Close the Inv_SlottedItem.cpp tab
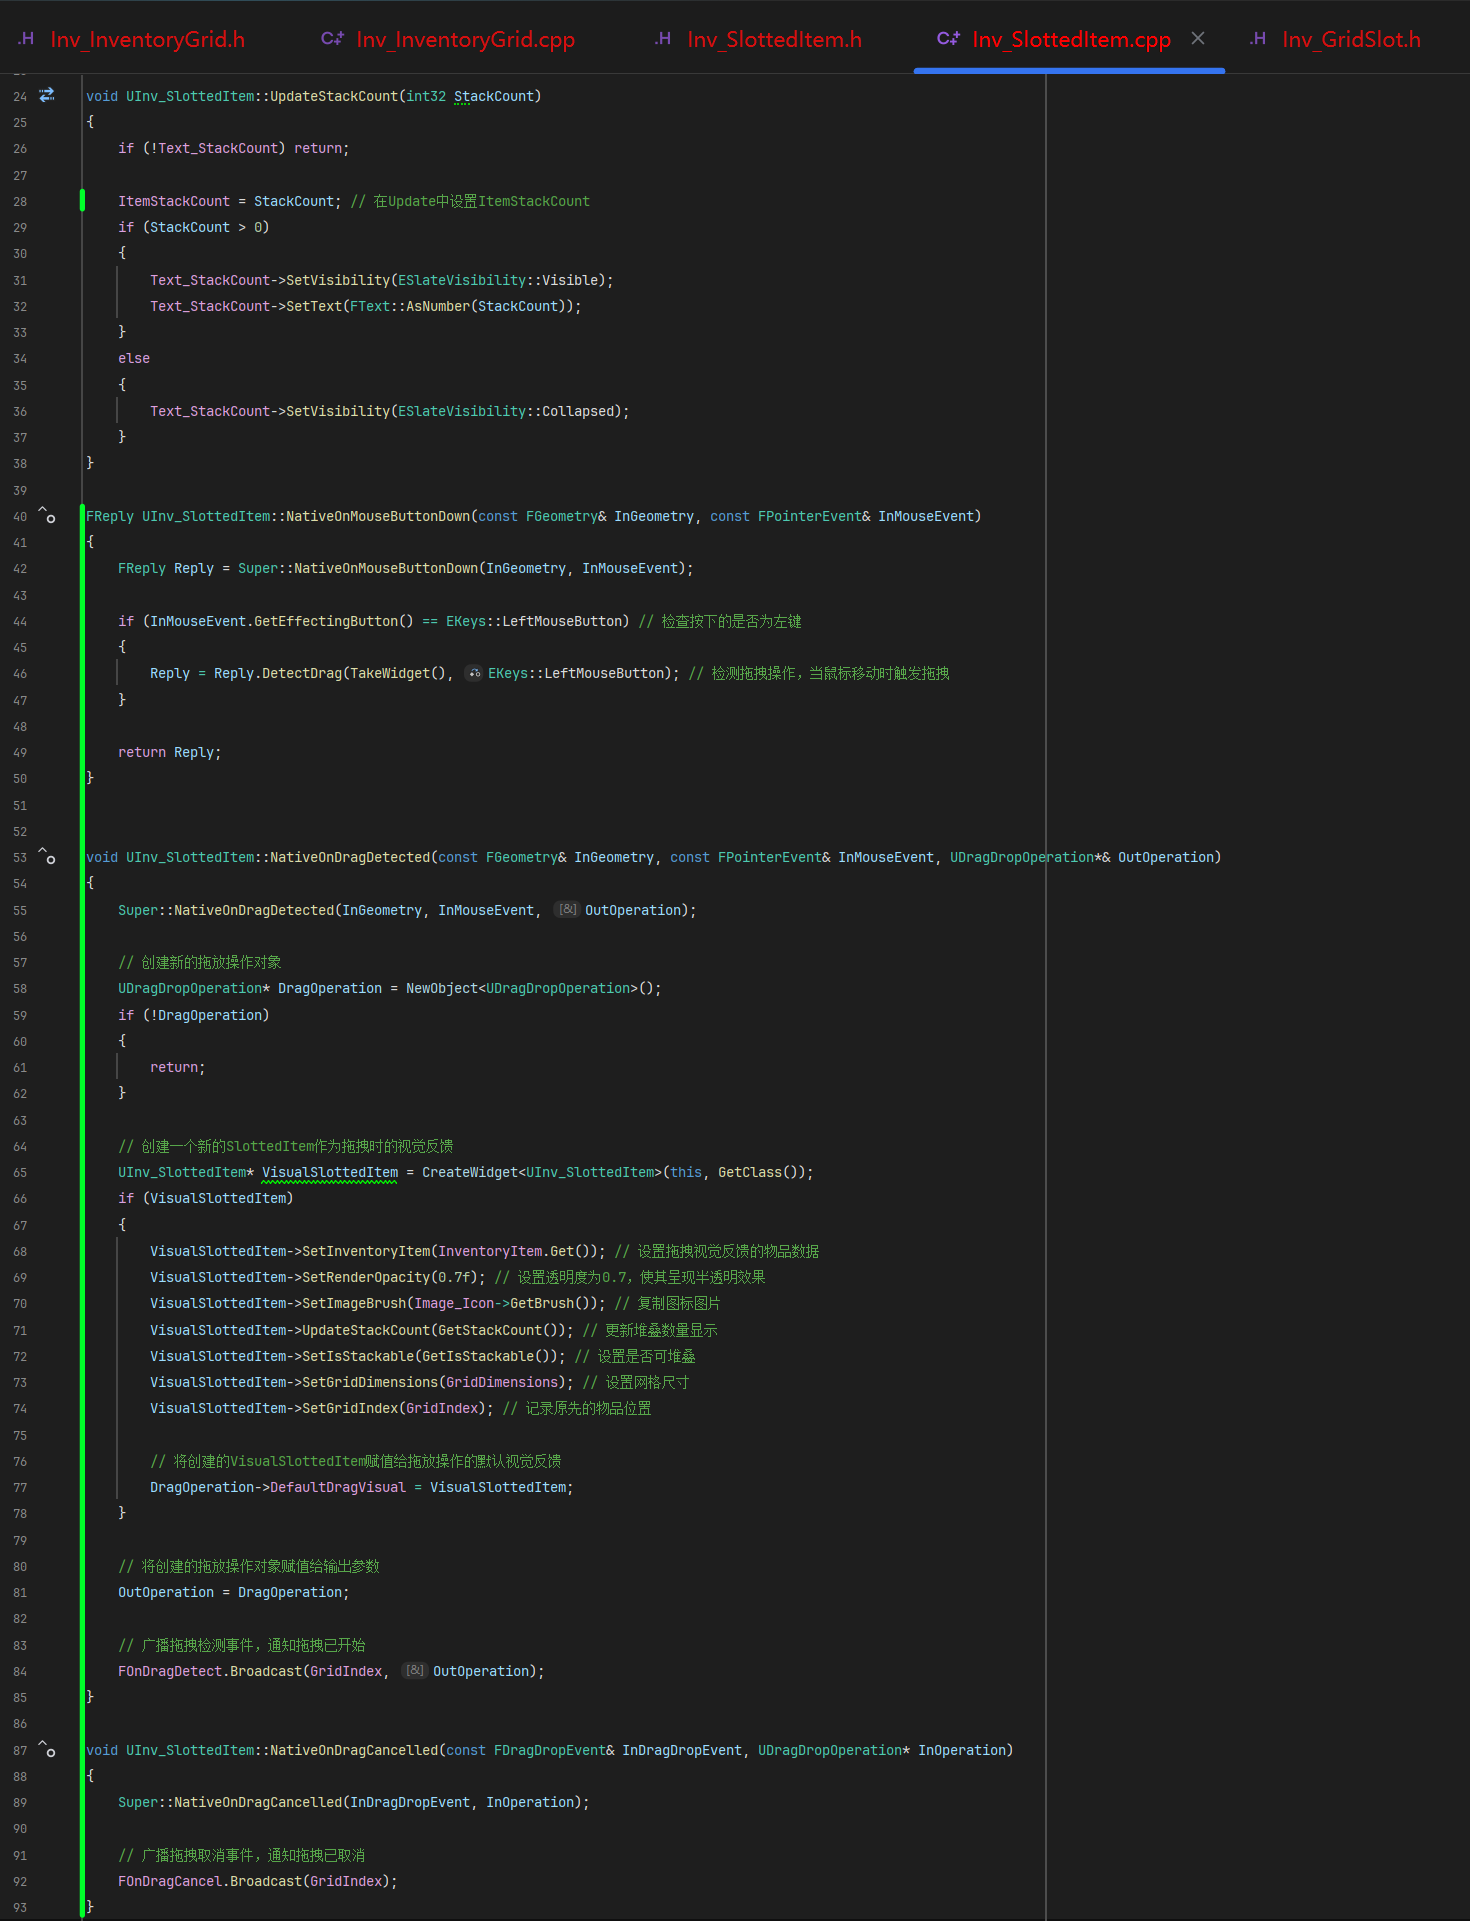 1198,38
